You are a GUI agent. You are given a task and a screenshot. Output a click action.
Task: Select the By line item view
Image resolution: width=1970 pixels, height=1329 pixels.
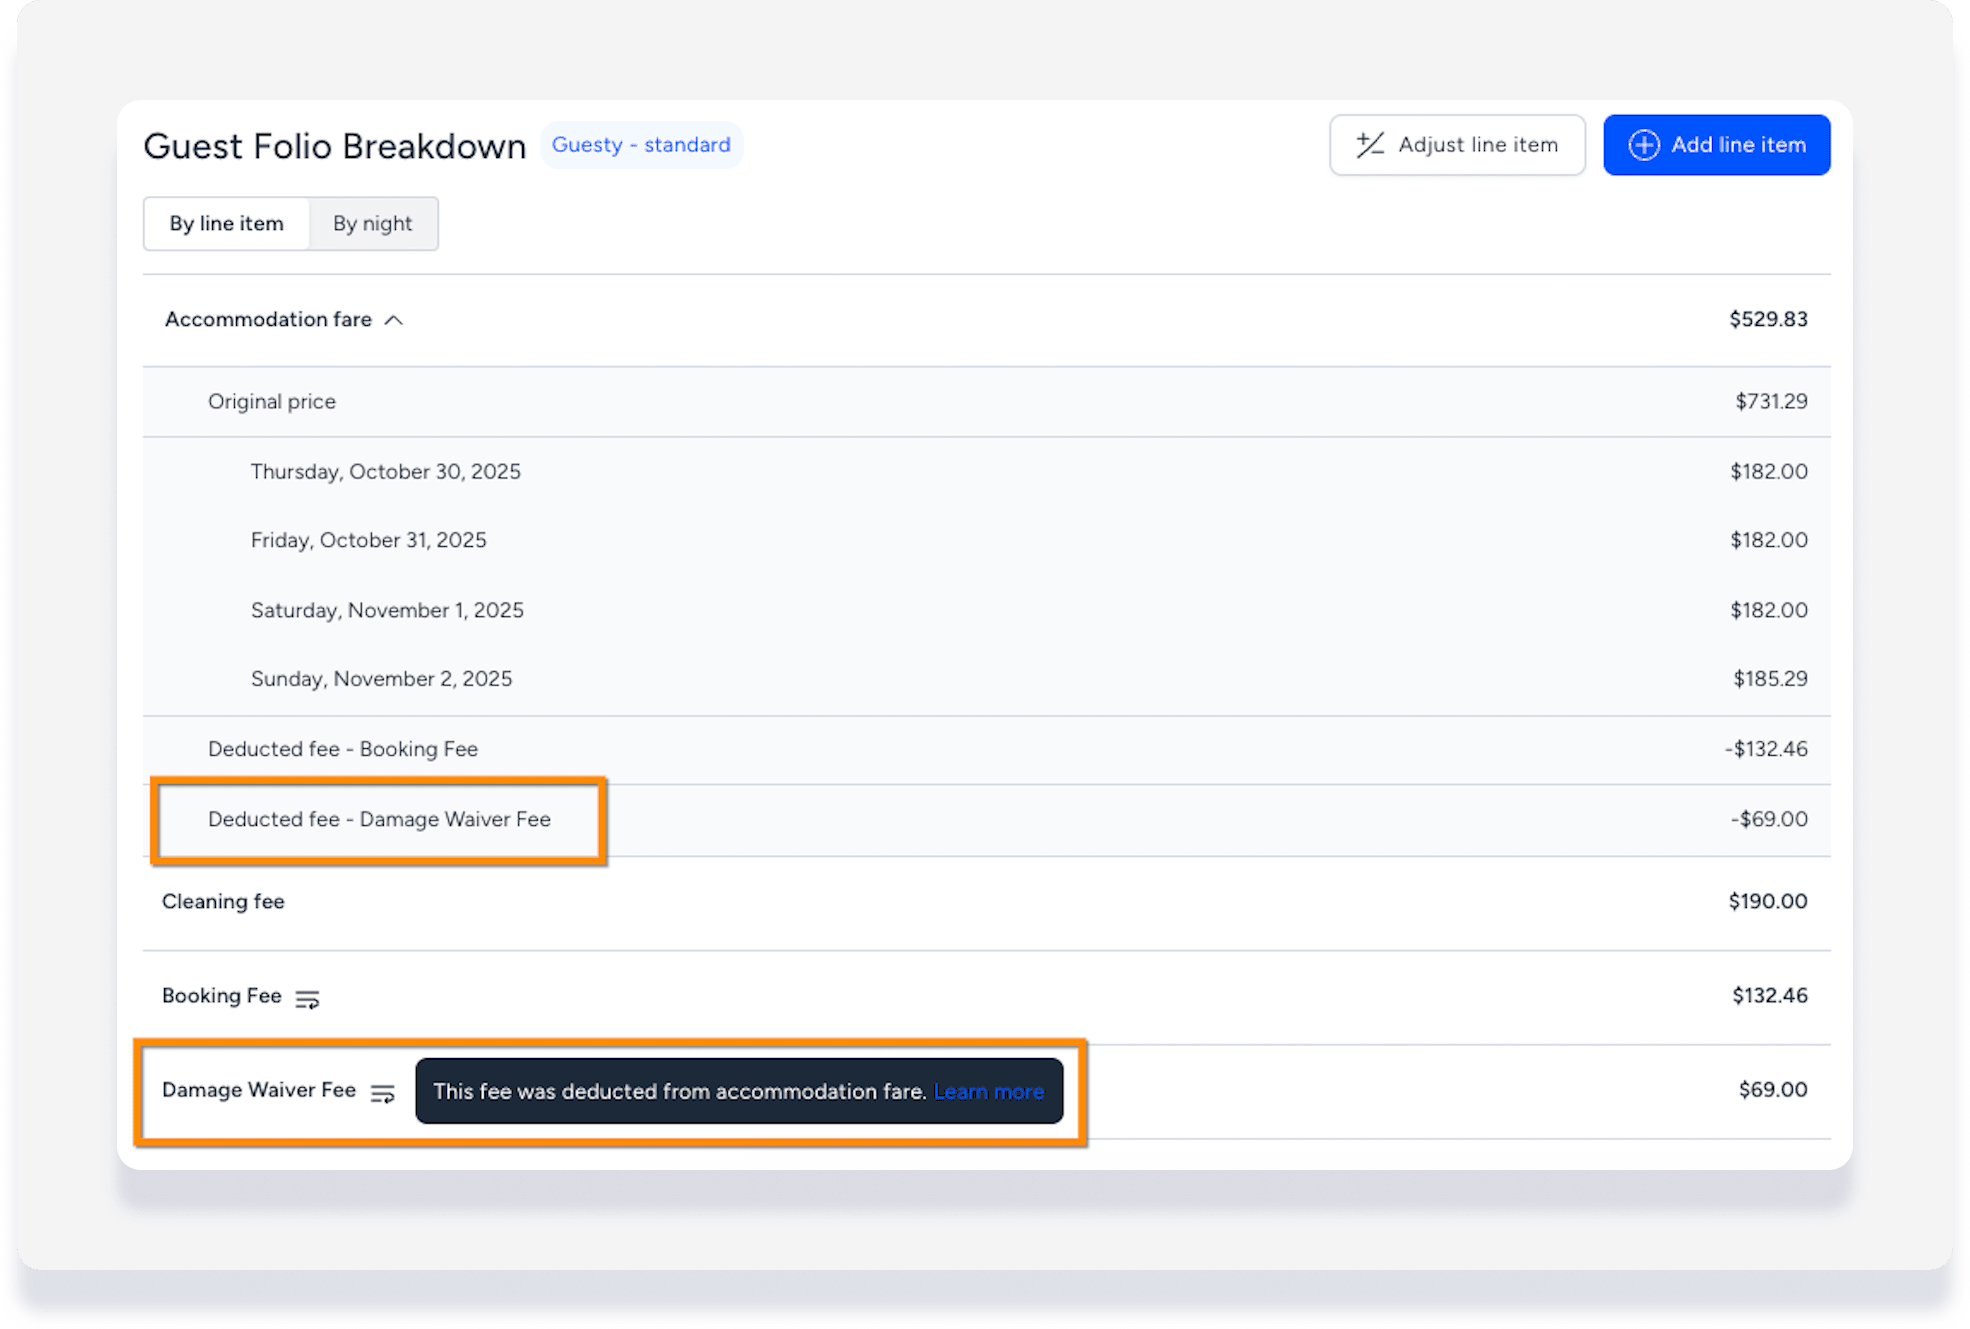pos(226,223)
